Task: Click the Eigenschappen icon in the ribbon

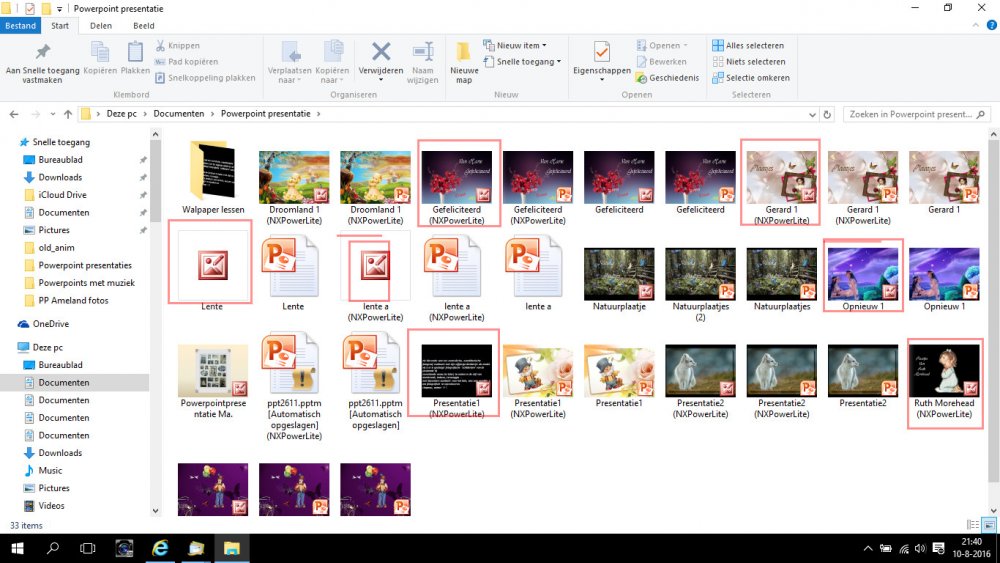Action: point(601,53)
